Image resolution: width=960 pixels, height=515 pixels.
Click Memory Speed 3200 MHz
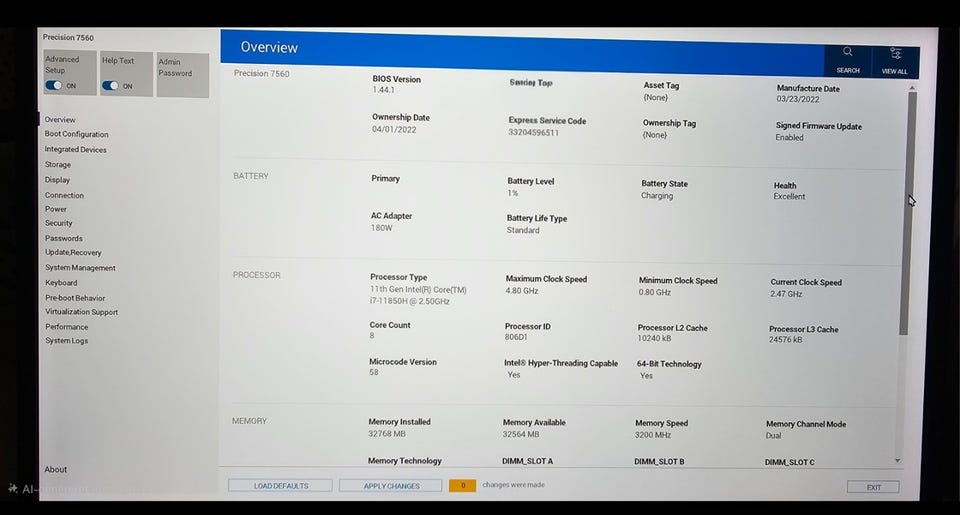(653, 435)
